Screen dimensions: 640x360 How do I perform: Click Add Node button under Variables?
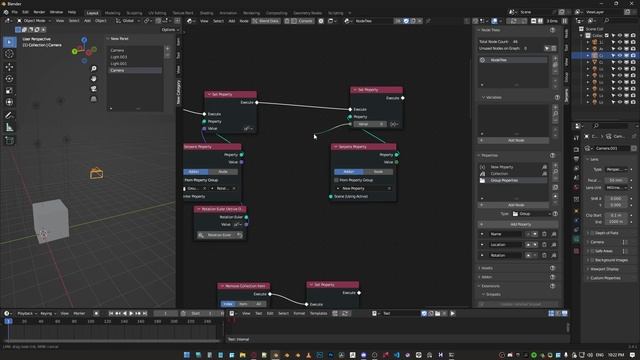pyautogui.click(x=513, y=140)
